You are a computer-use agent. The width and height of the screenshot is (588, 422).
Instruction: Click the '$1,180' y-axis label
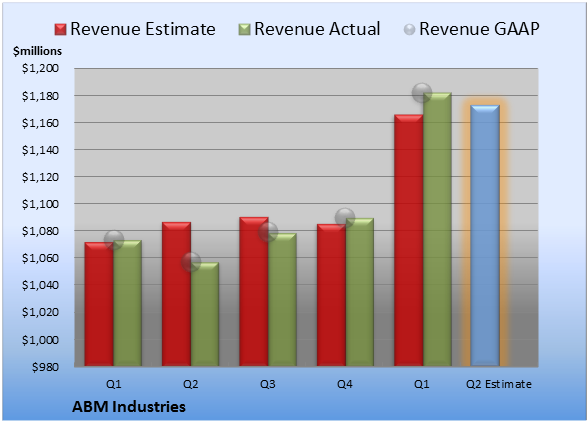pyautogui.click(x=40, y=96)
